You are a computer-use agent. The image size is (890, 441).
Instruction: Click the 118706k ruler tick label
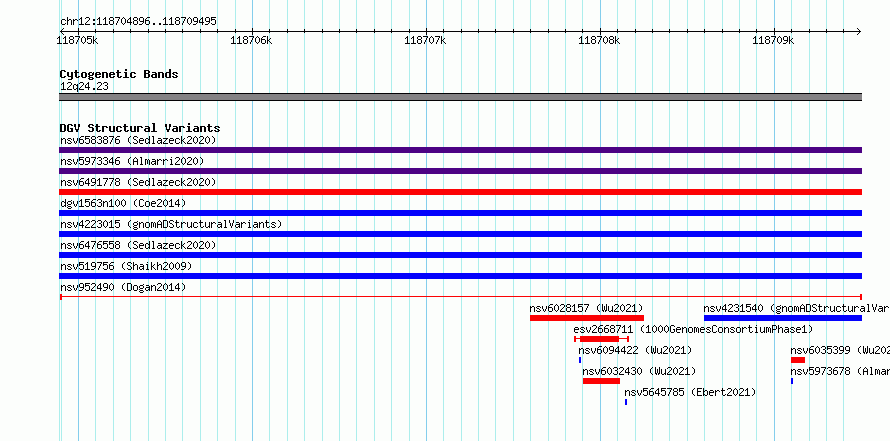click(251, 40)
